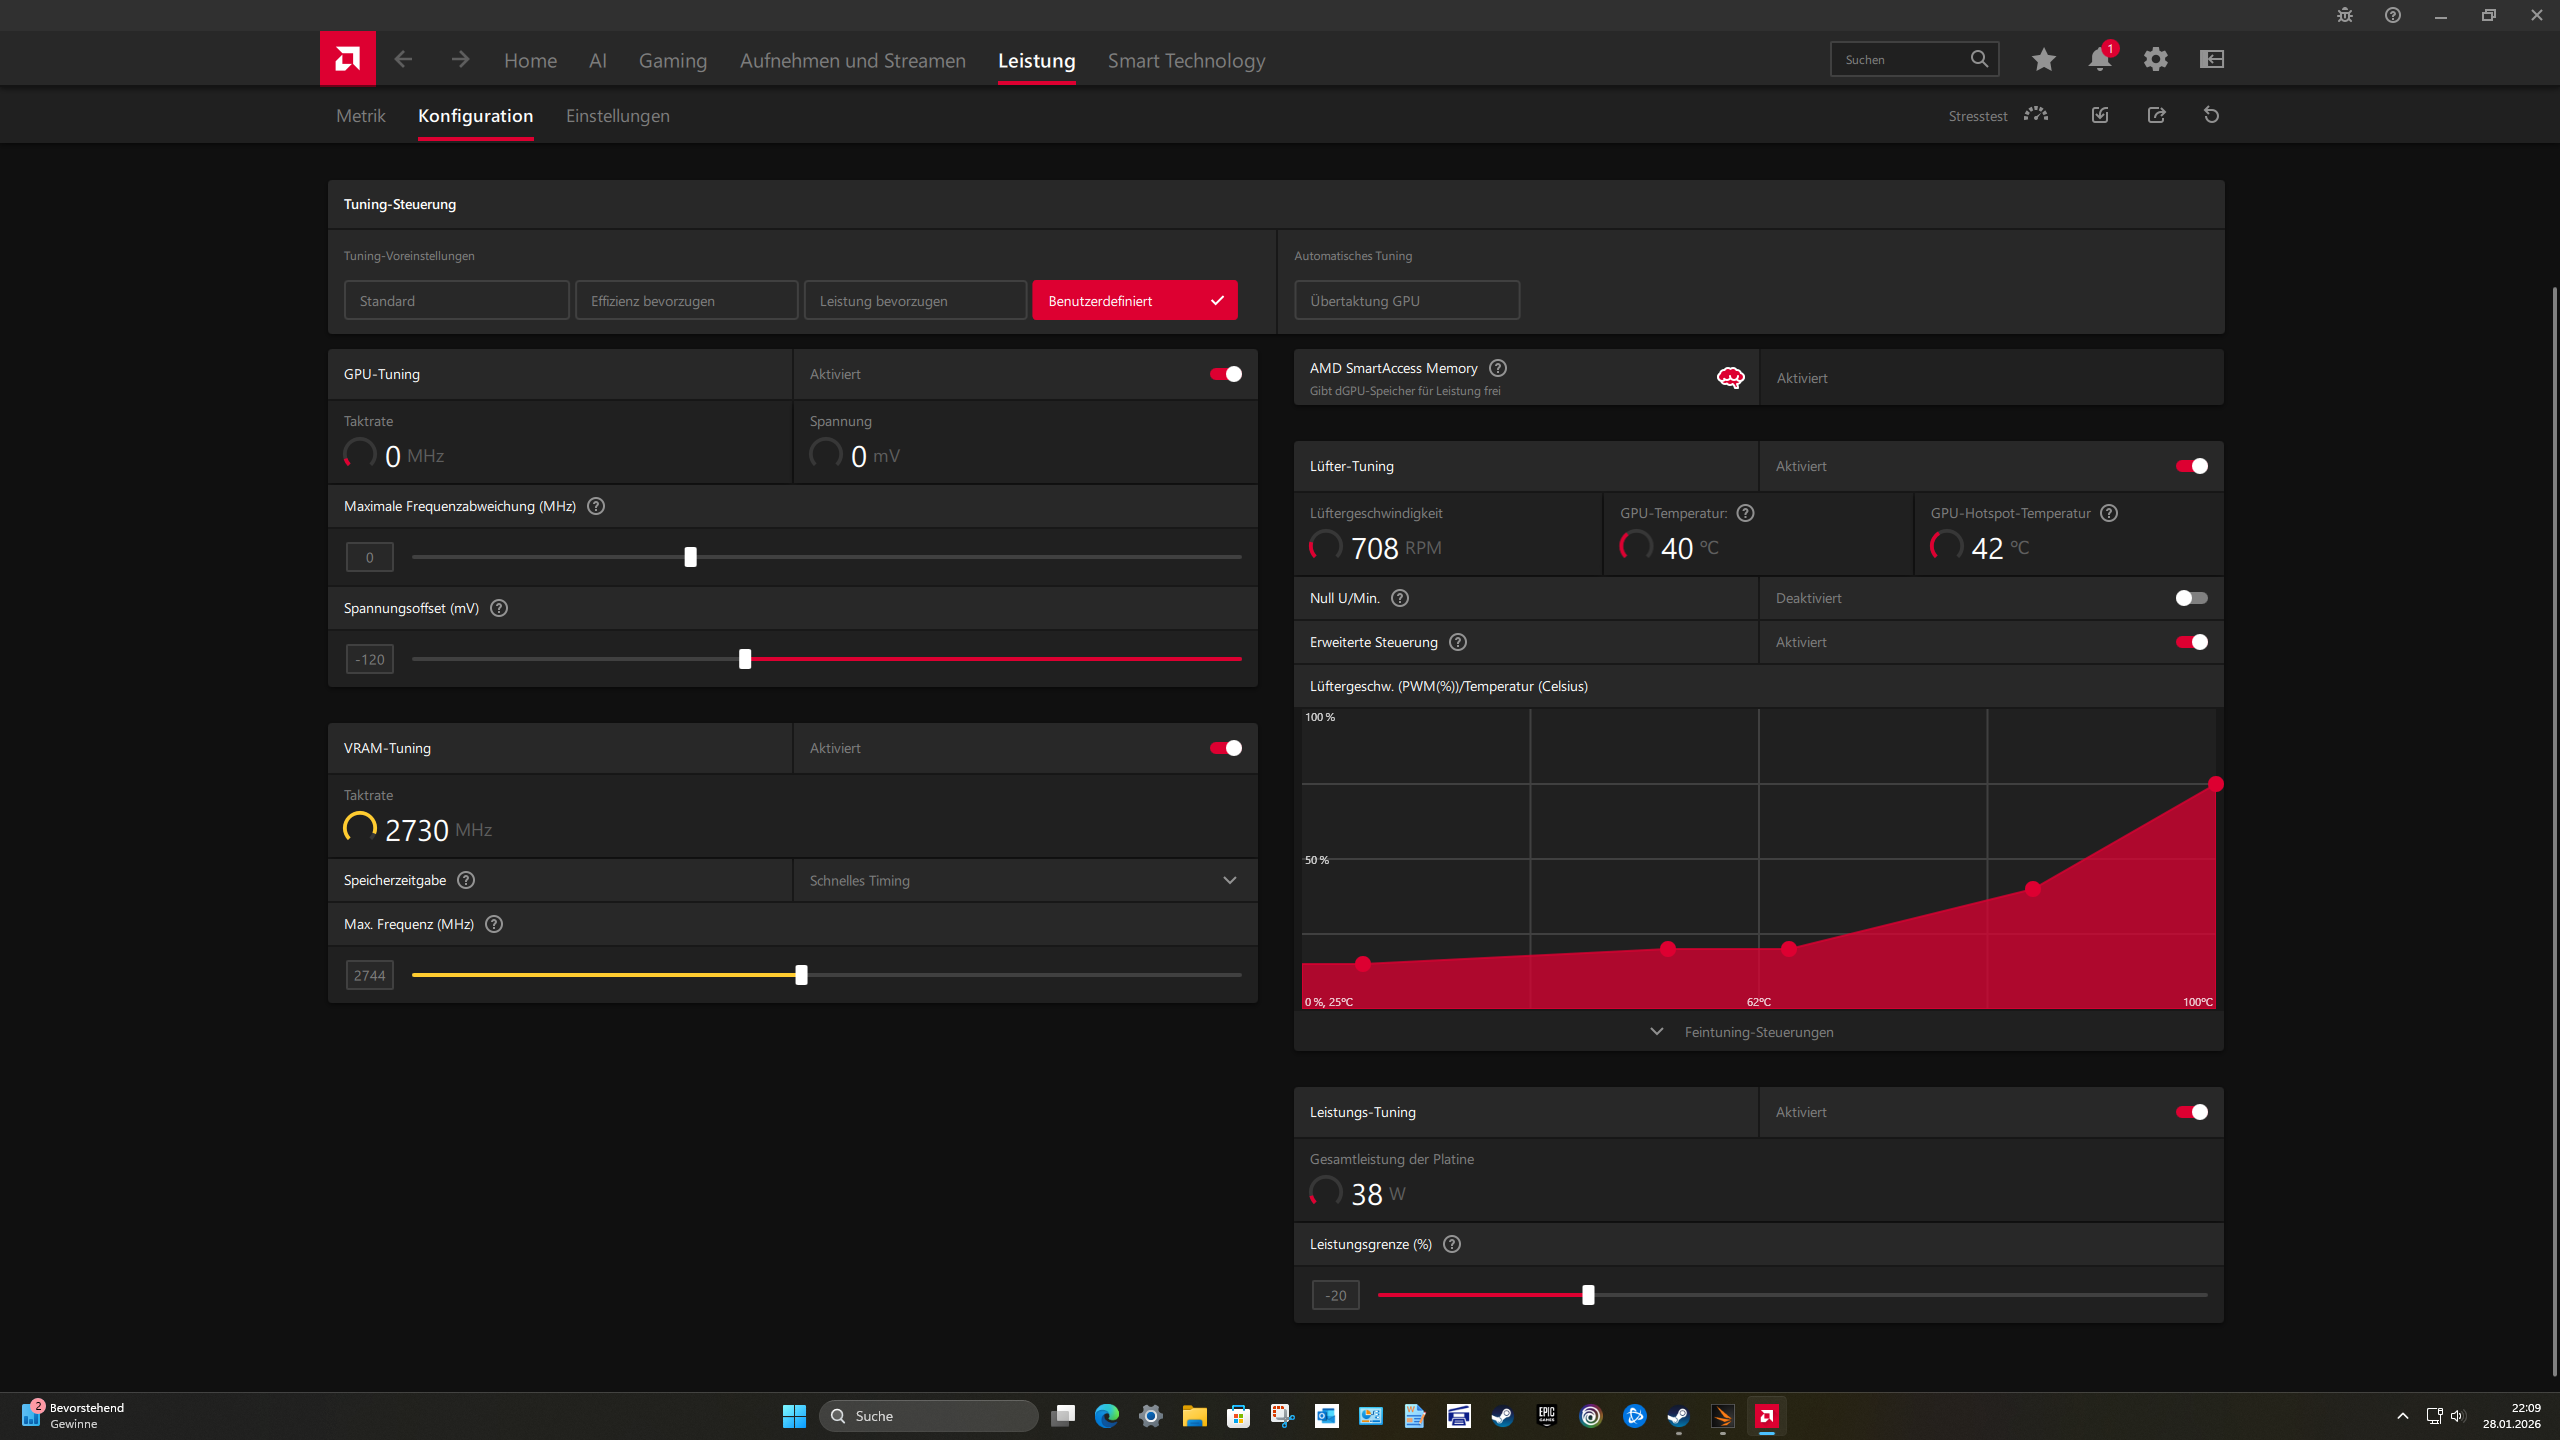This screenshot has height=1440, width=2560.
Task: Click the import profile icon next to Stresstest
Action: 2099,115
